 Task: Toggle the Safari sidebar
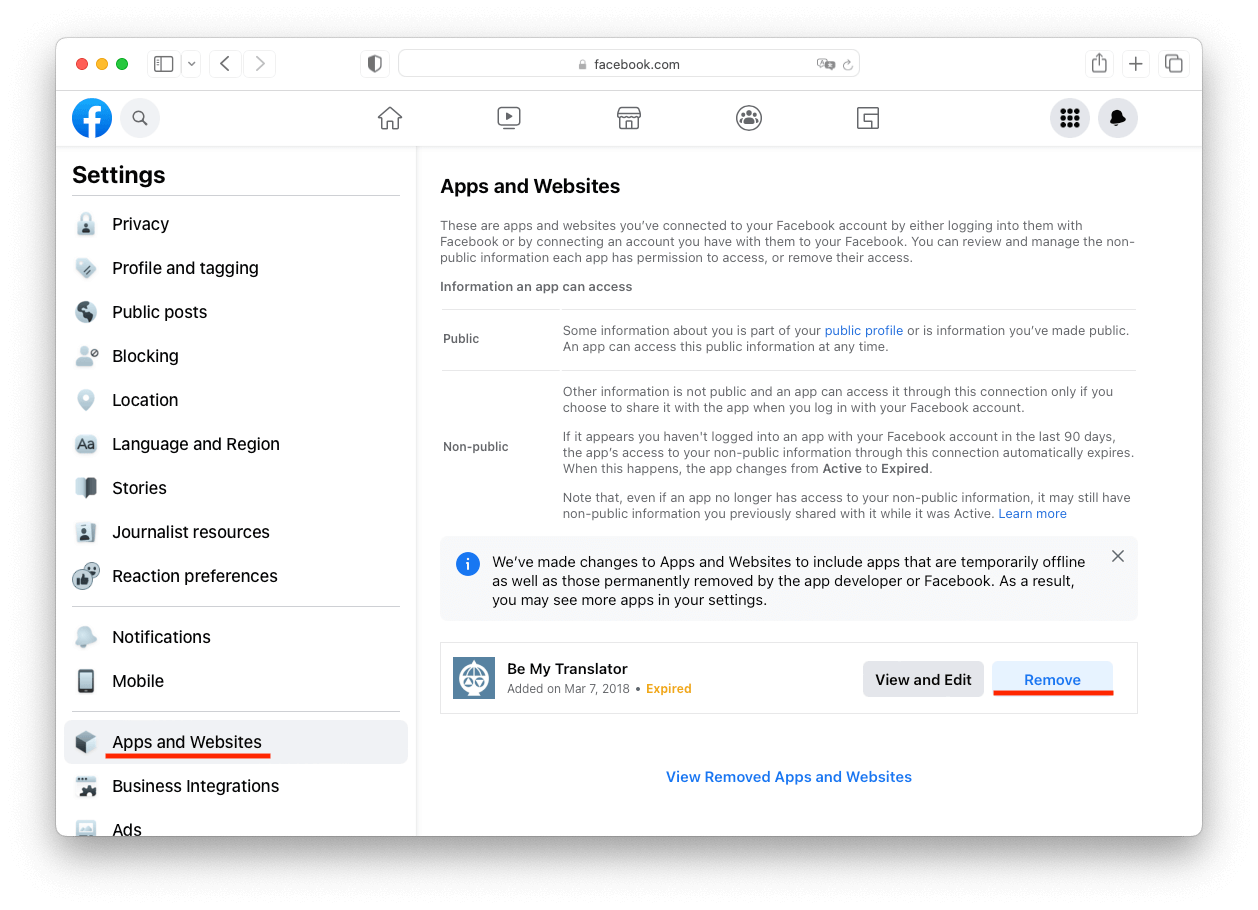(x=164, y=64)
